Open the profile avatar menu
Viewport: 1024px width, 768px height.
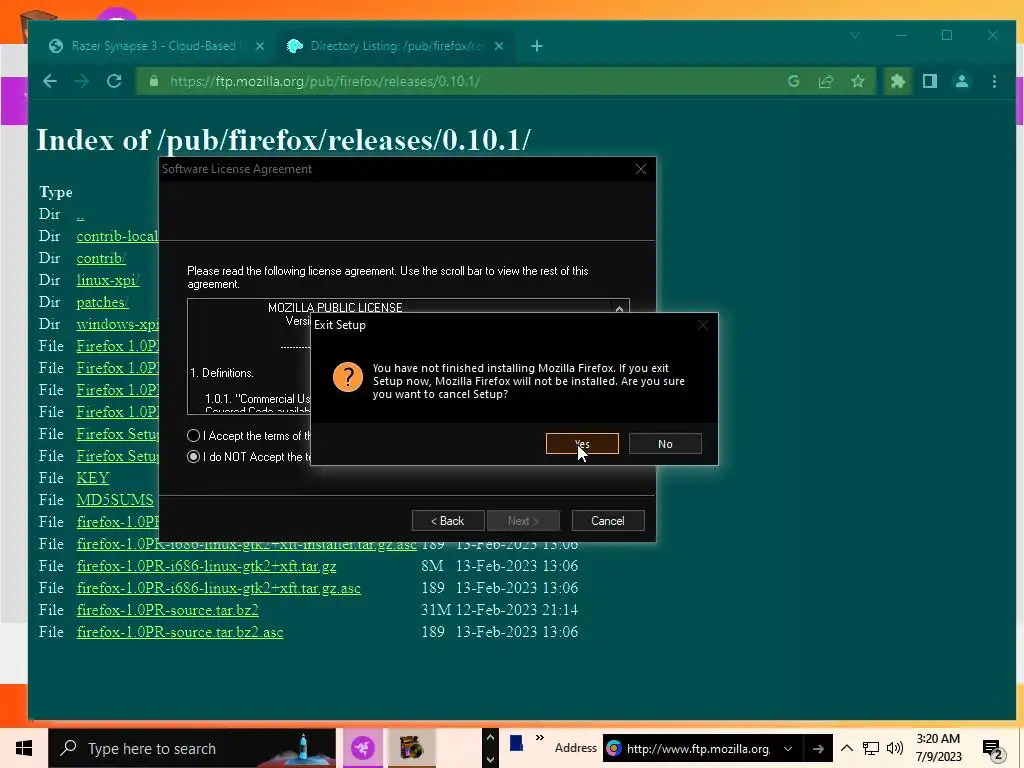962,81
